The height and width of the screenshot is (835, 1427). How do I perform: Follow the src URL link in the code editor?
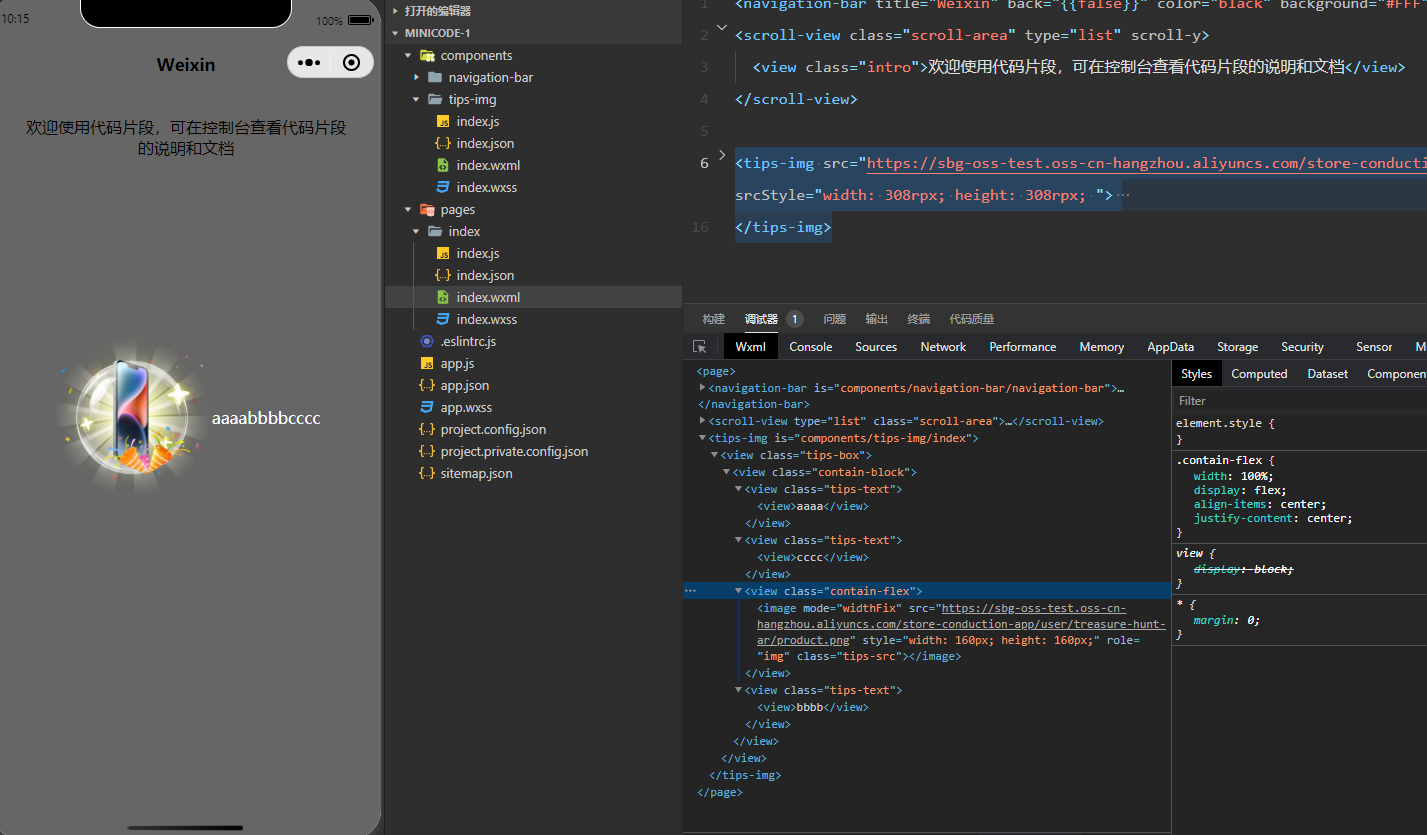(1146, 164)
